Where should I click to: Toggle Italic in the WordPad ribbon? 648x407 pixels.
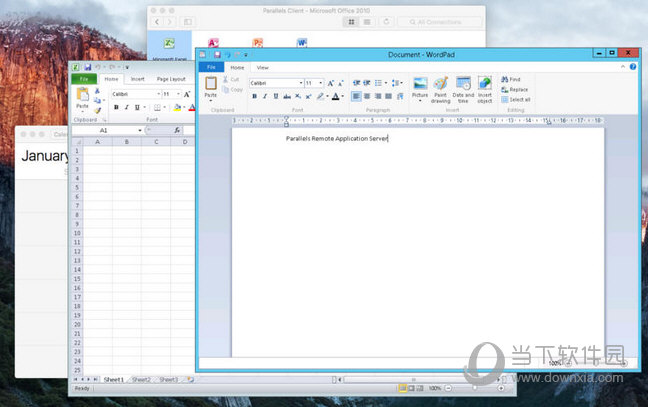[265, 96]
